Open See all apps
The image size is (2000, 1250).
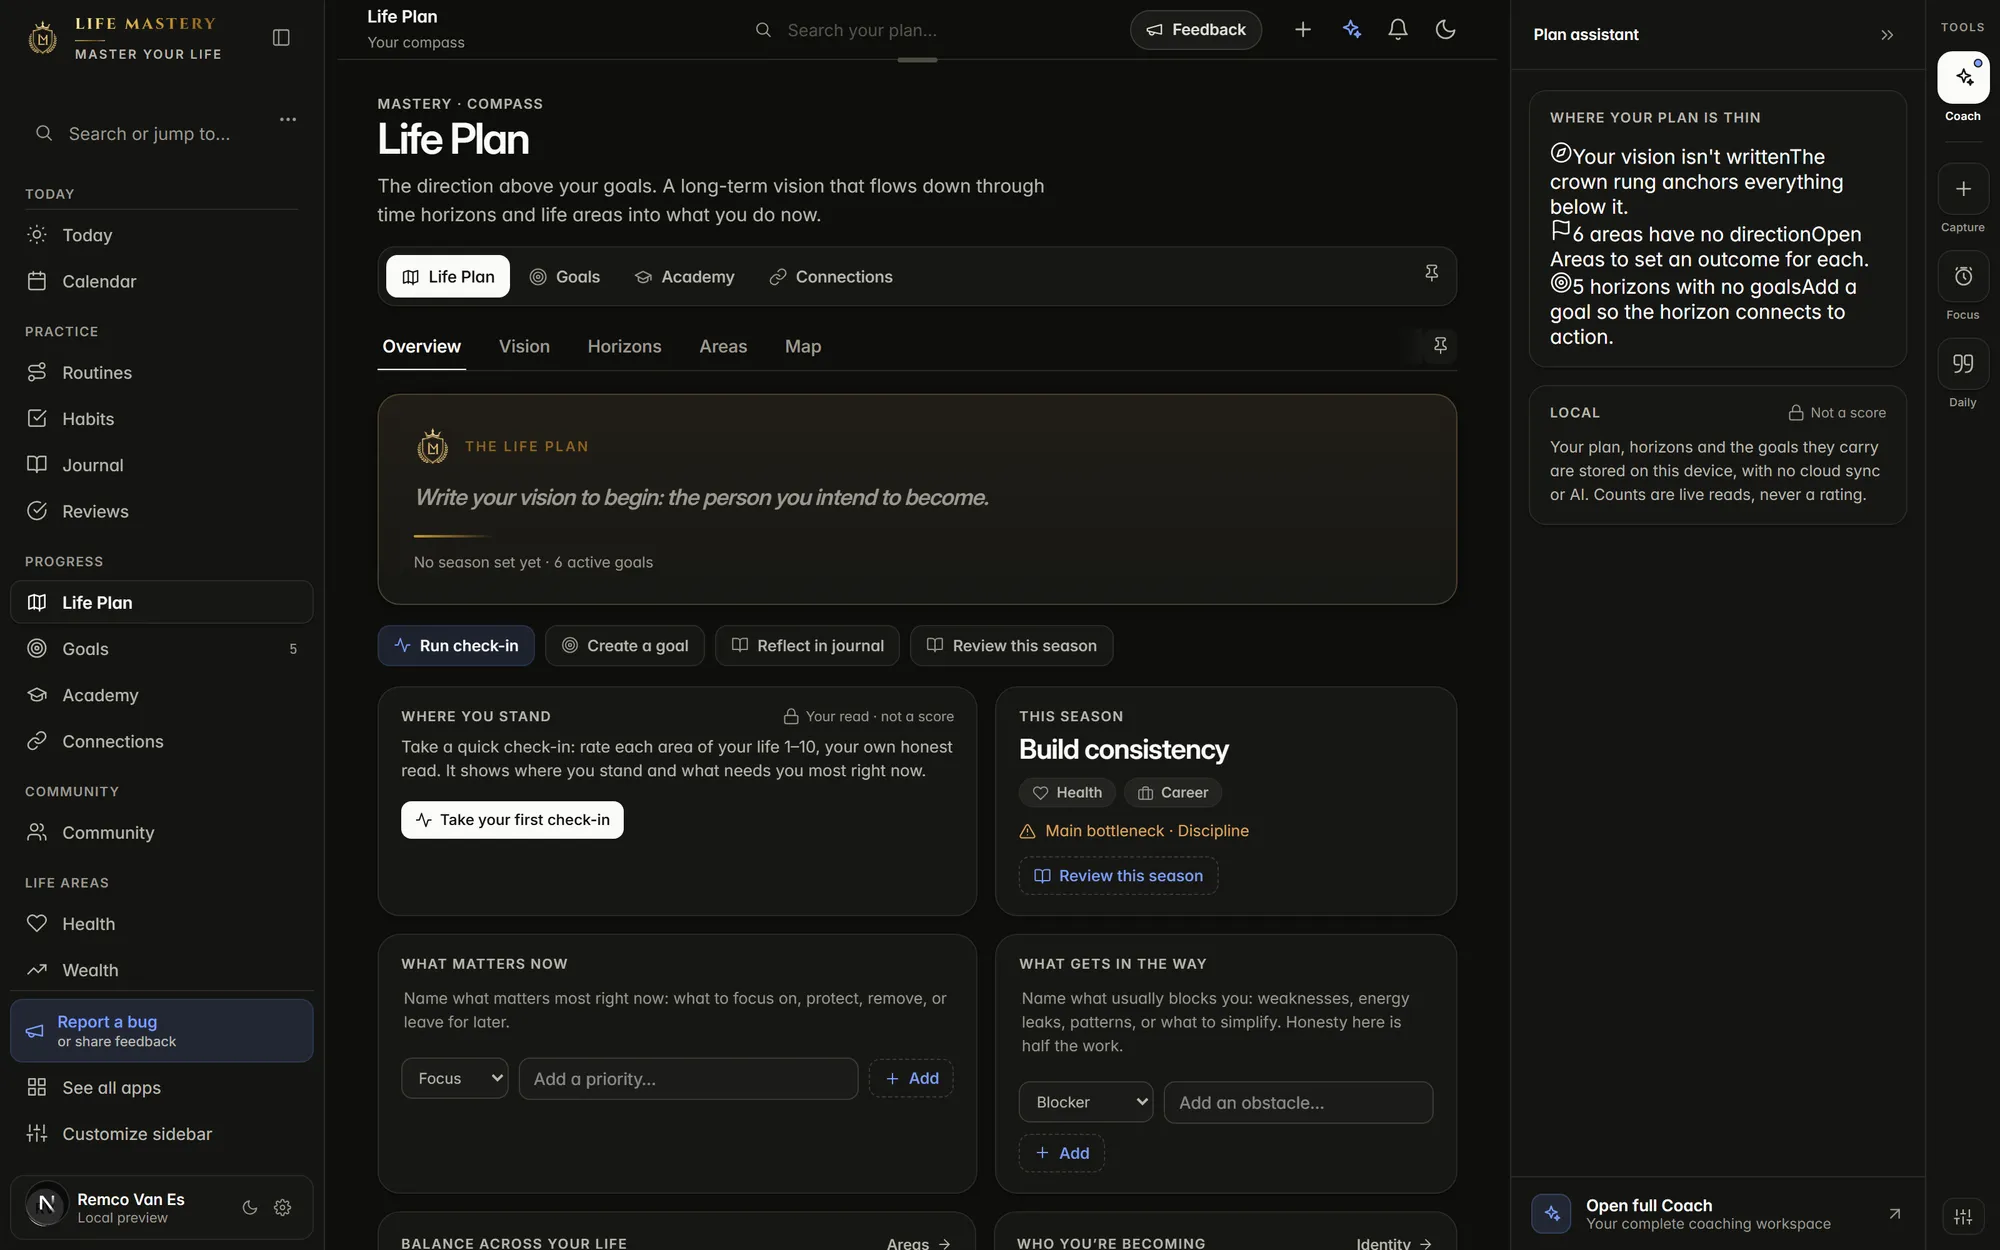click(x=161, y=1087)
